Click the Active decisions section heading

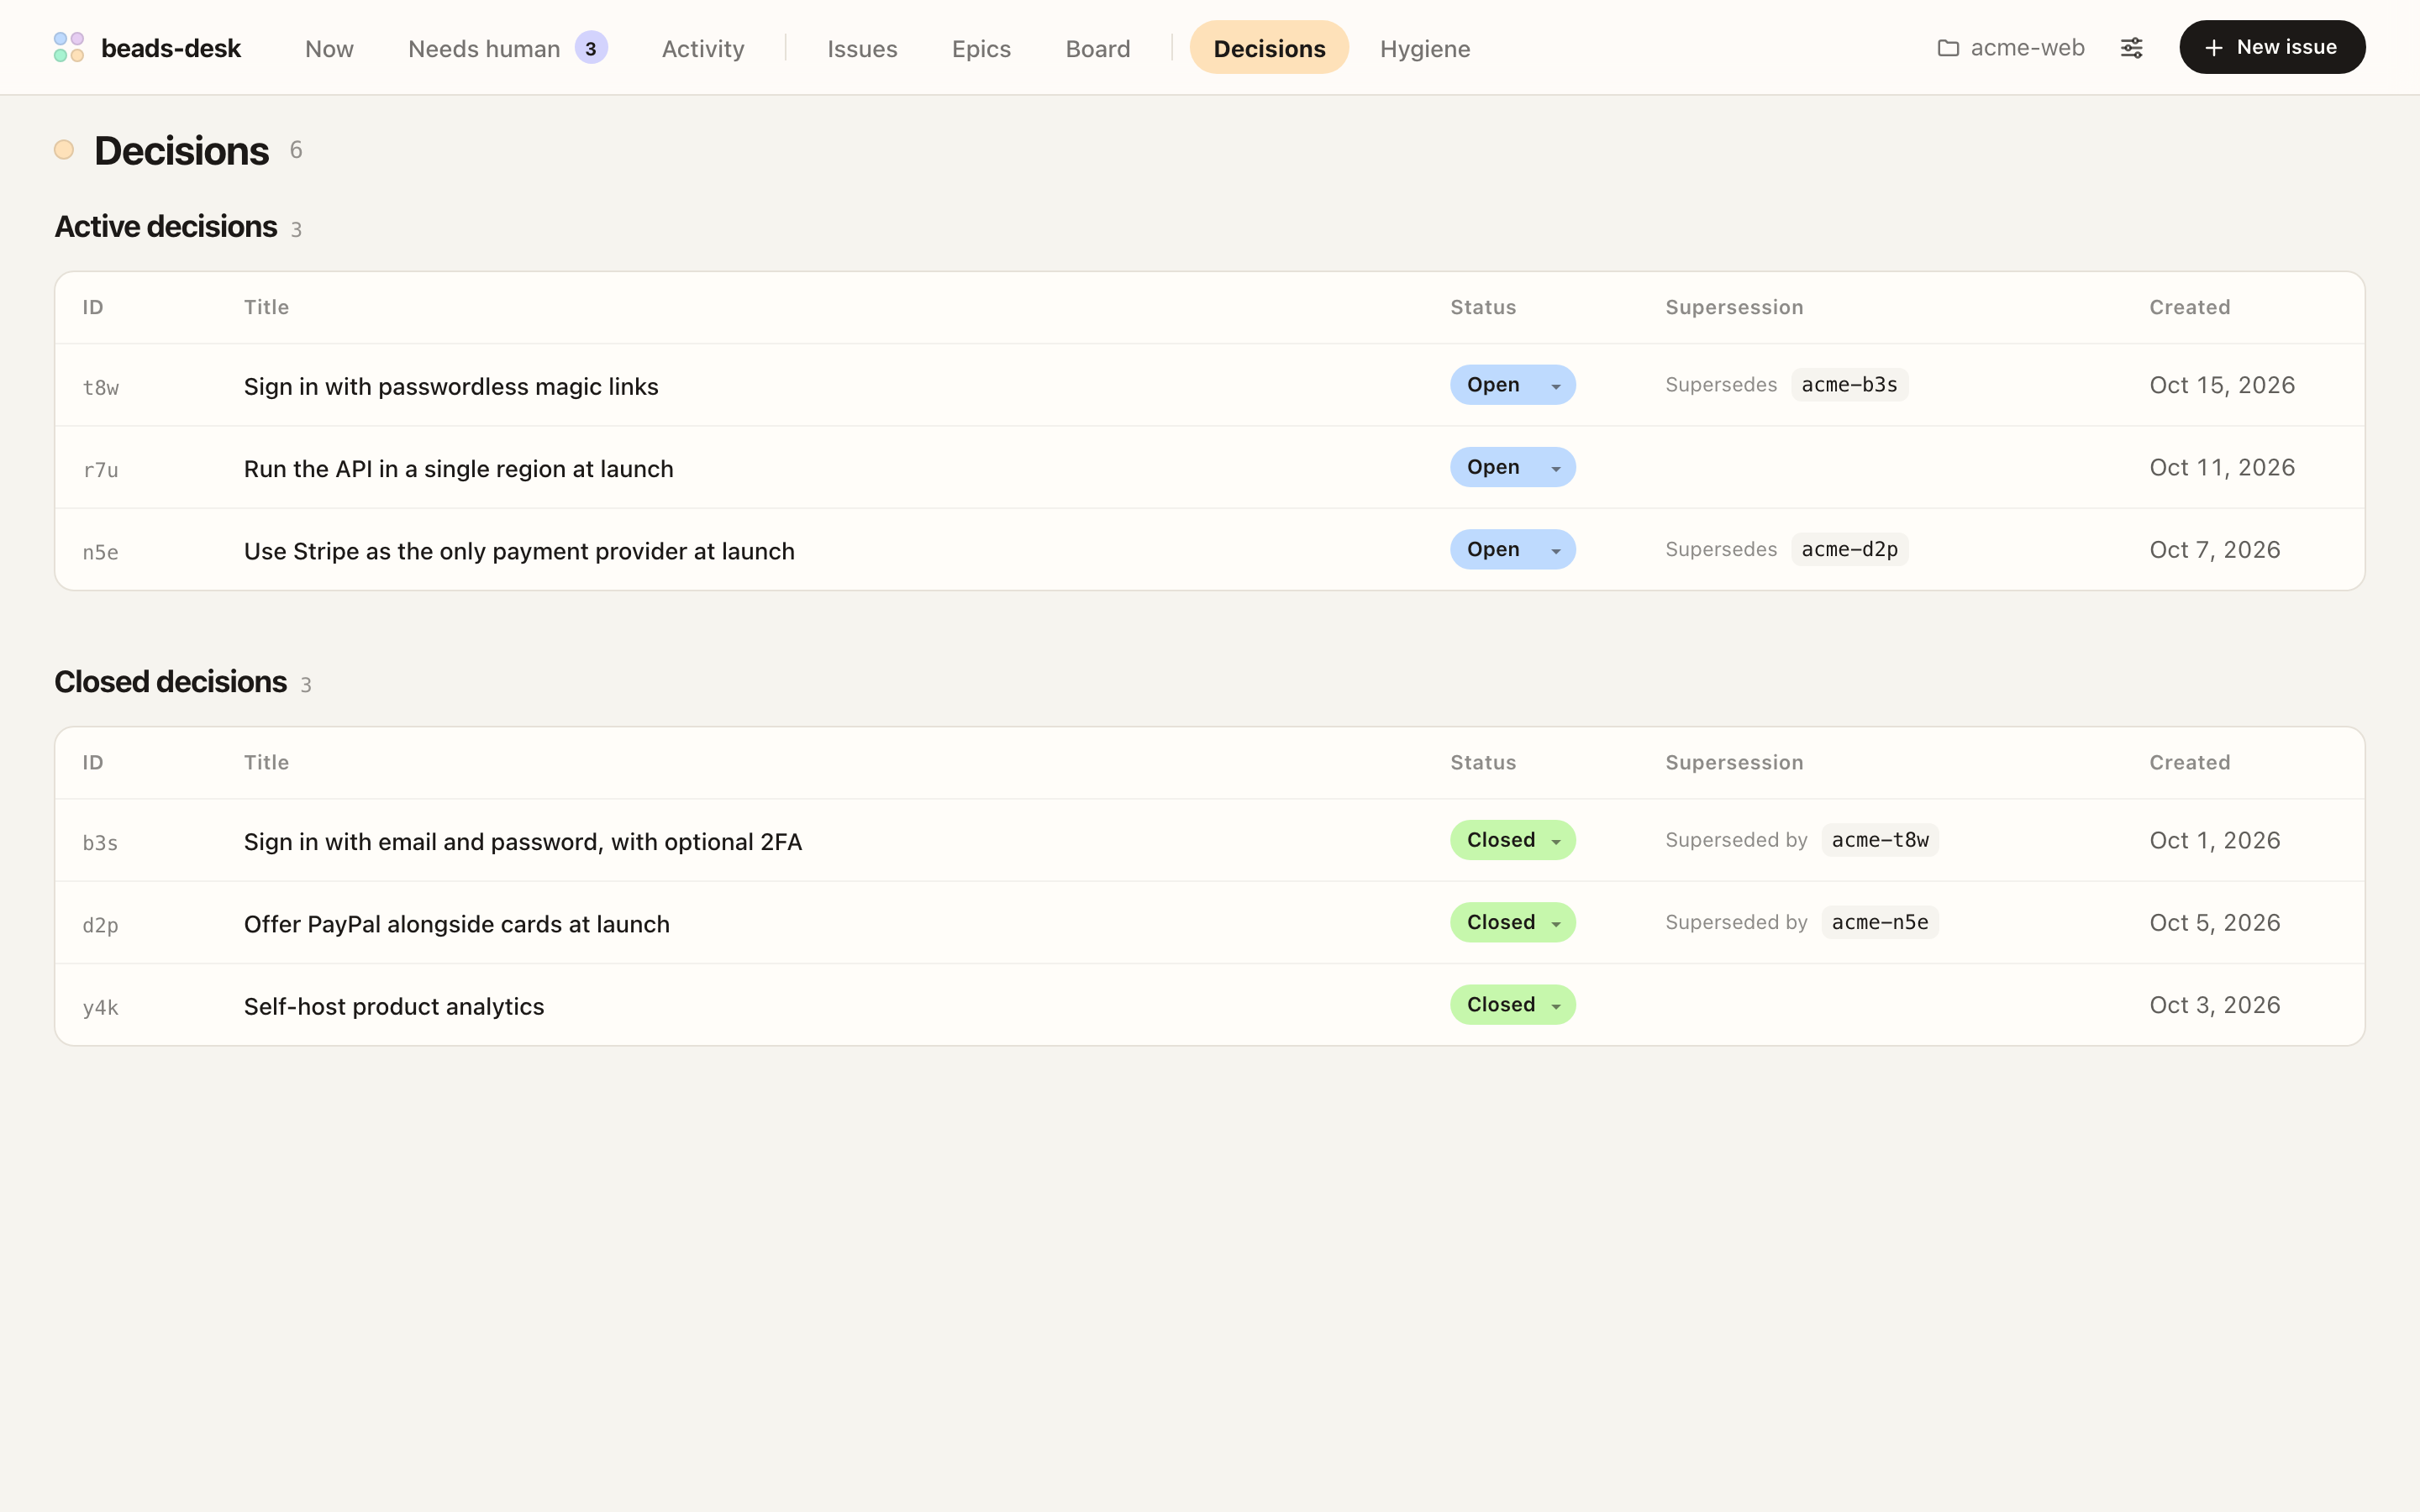pyautogui.click(x=166, y=226)
